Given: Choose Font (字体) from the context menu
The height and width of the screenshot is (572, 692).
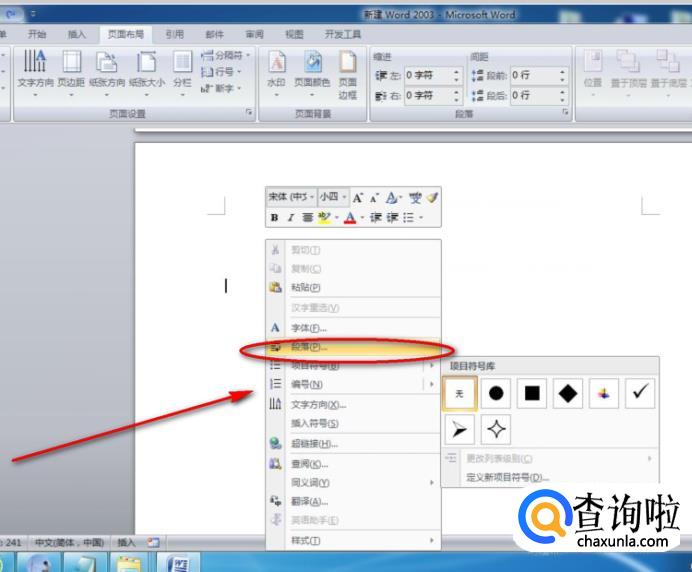Looking at the screenshot, I should (x=353, y=328).
